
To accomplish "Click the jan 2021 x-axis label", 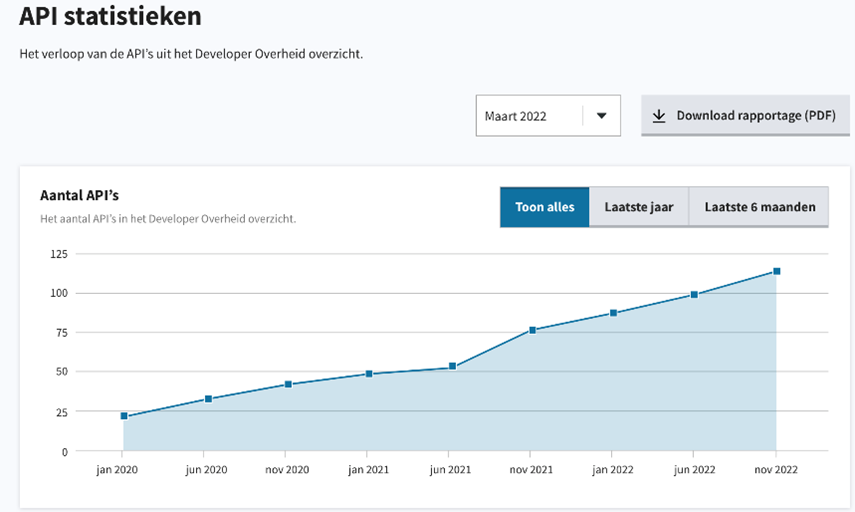I will (369, 469).
